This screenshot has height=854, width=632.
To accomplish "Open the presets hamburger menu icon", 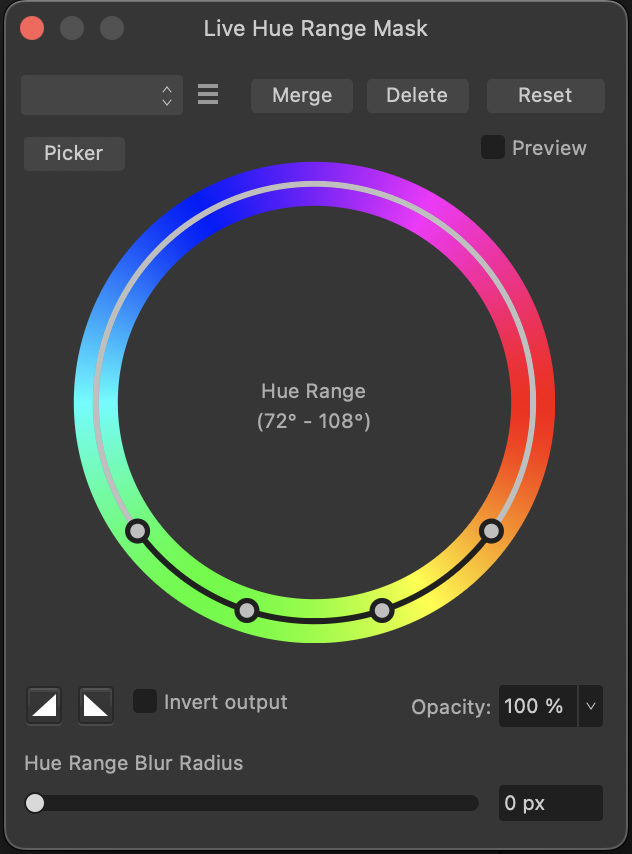I will (208, 94).
